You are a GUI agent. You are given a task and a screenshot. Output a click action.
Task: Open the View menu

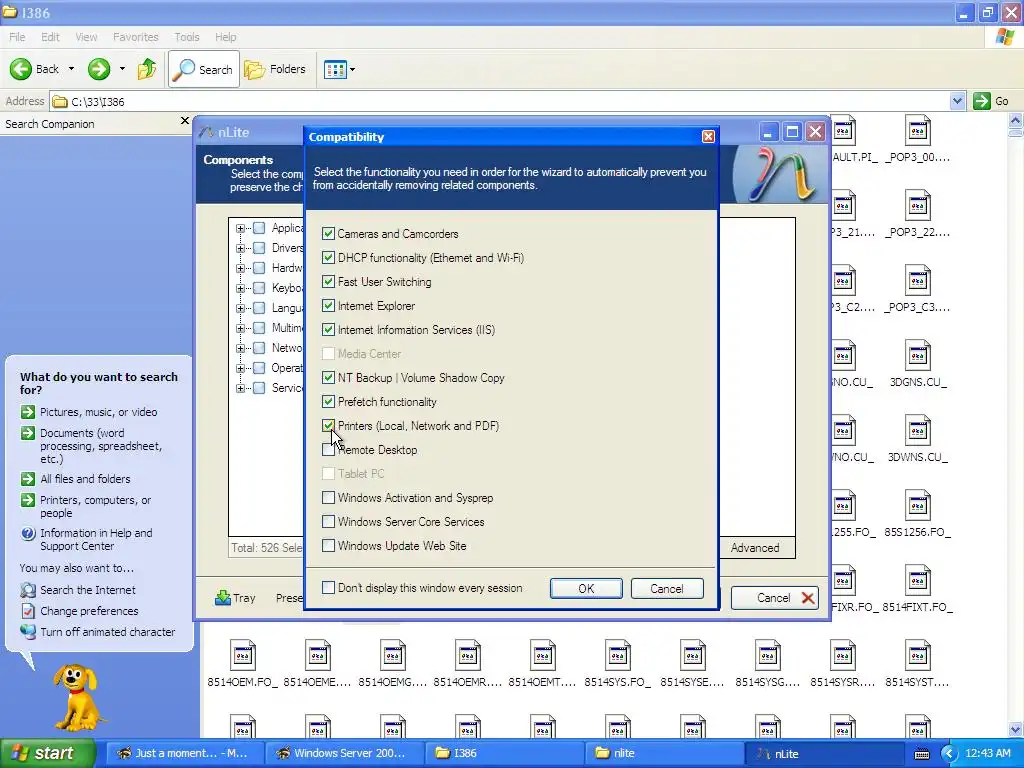pos(86,37)
